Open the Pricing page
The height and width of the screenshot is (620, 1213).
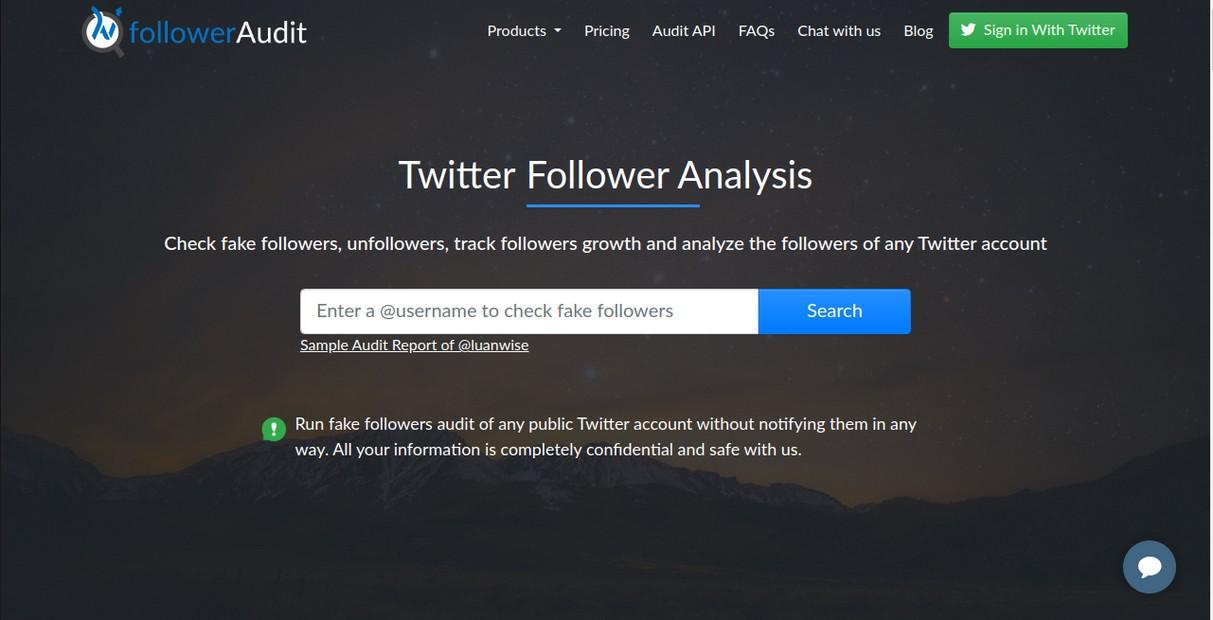[x=607, y=31]
